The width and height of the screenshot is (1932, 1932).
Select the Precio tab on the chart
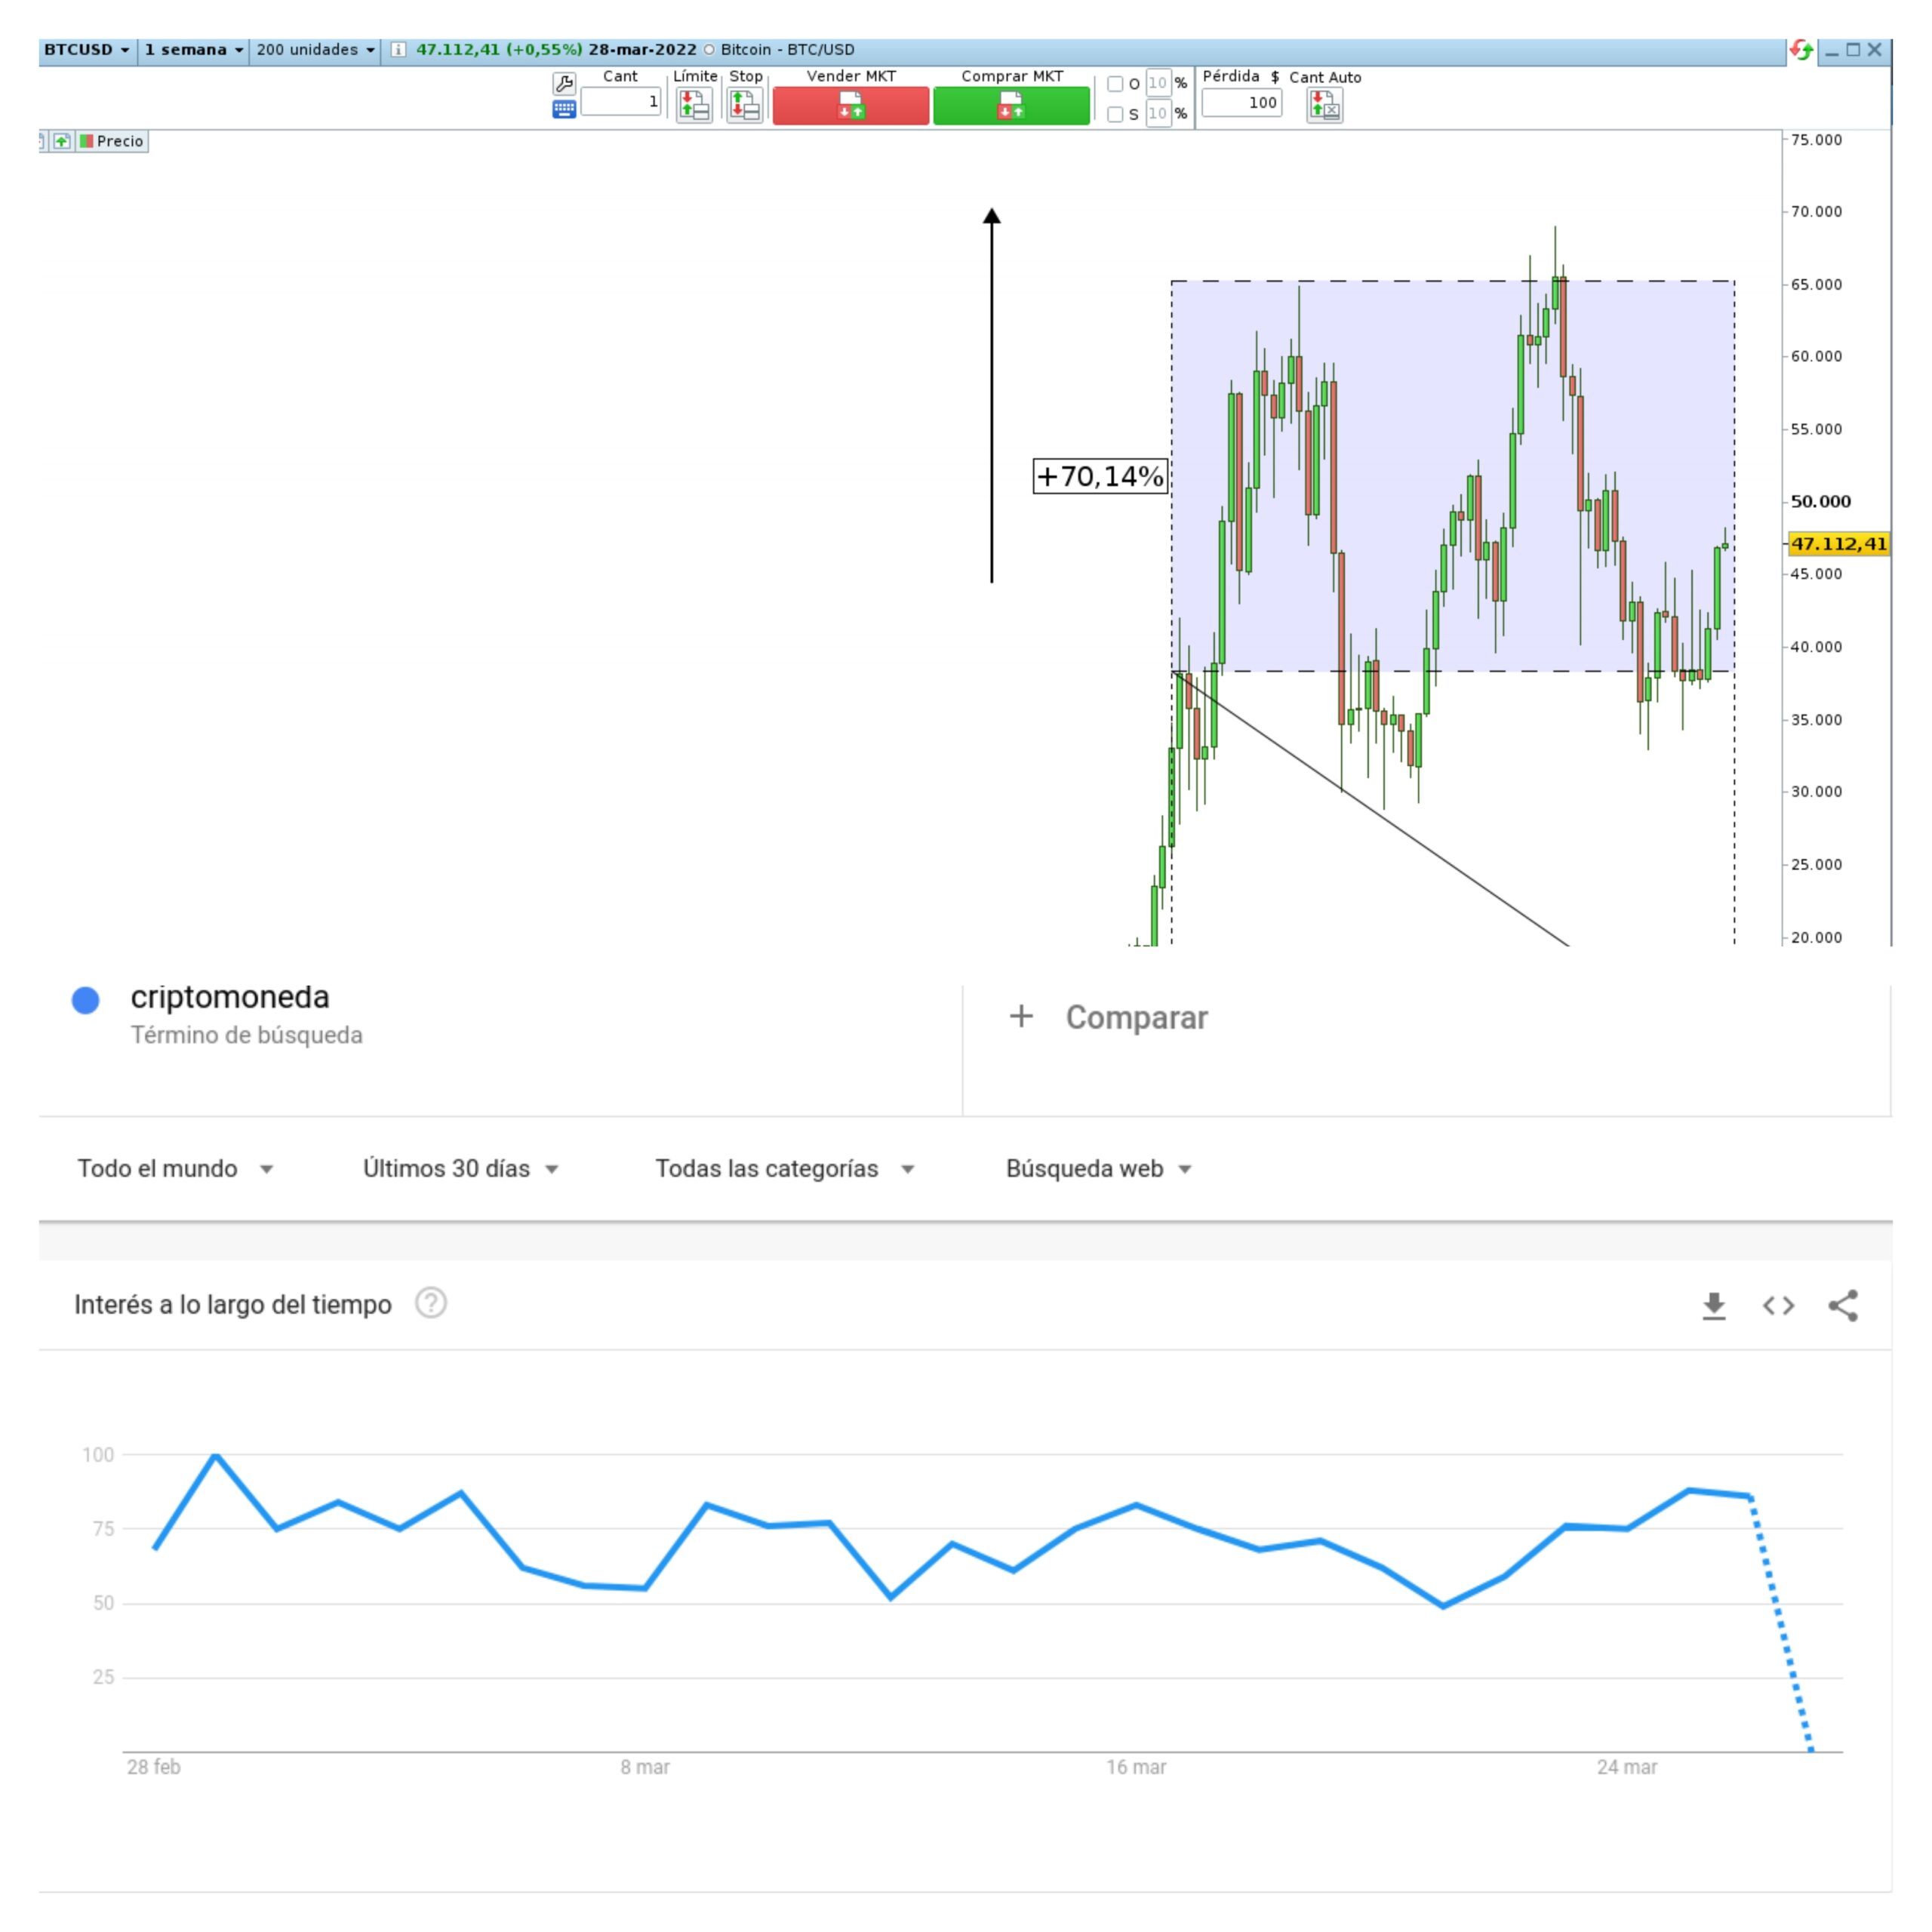pyautogui.click(x=119, y=141)
